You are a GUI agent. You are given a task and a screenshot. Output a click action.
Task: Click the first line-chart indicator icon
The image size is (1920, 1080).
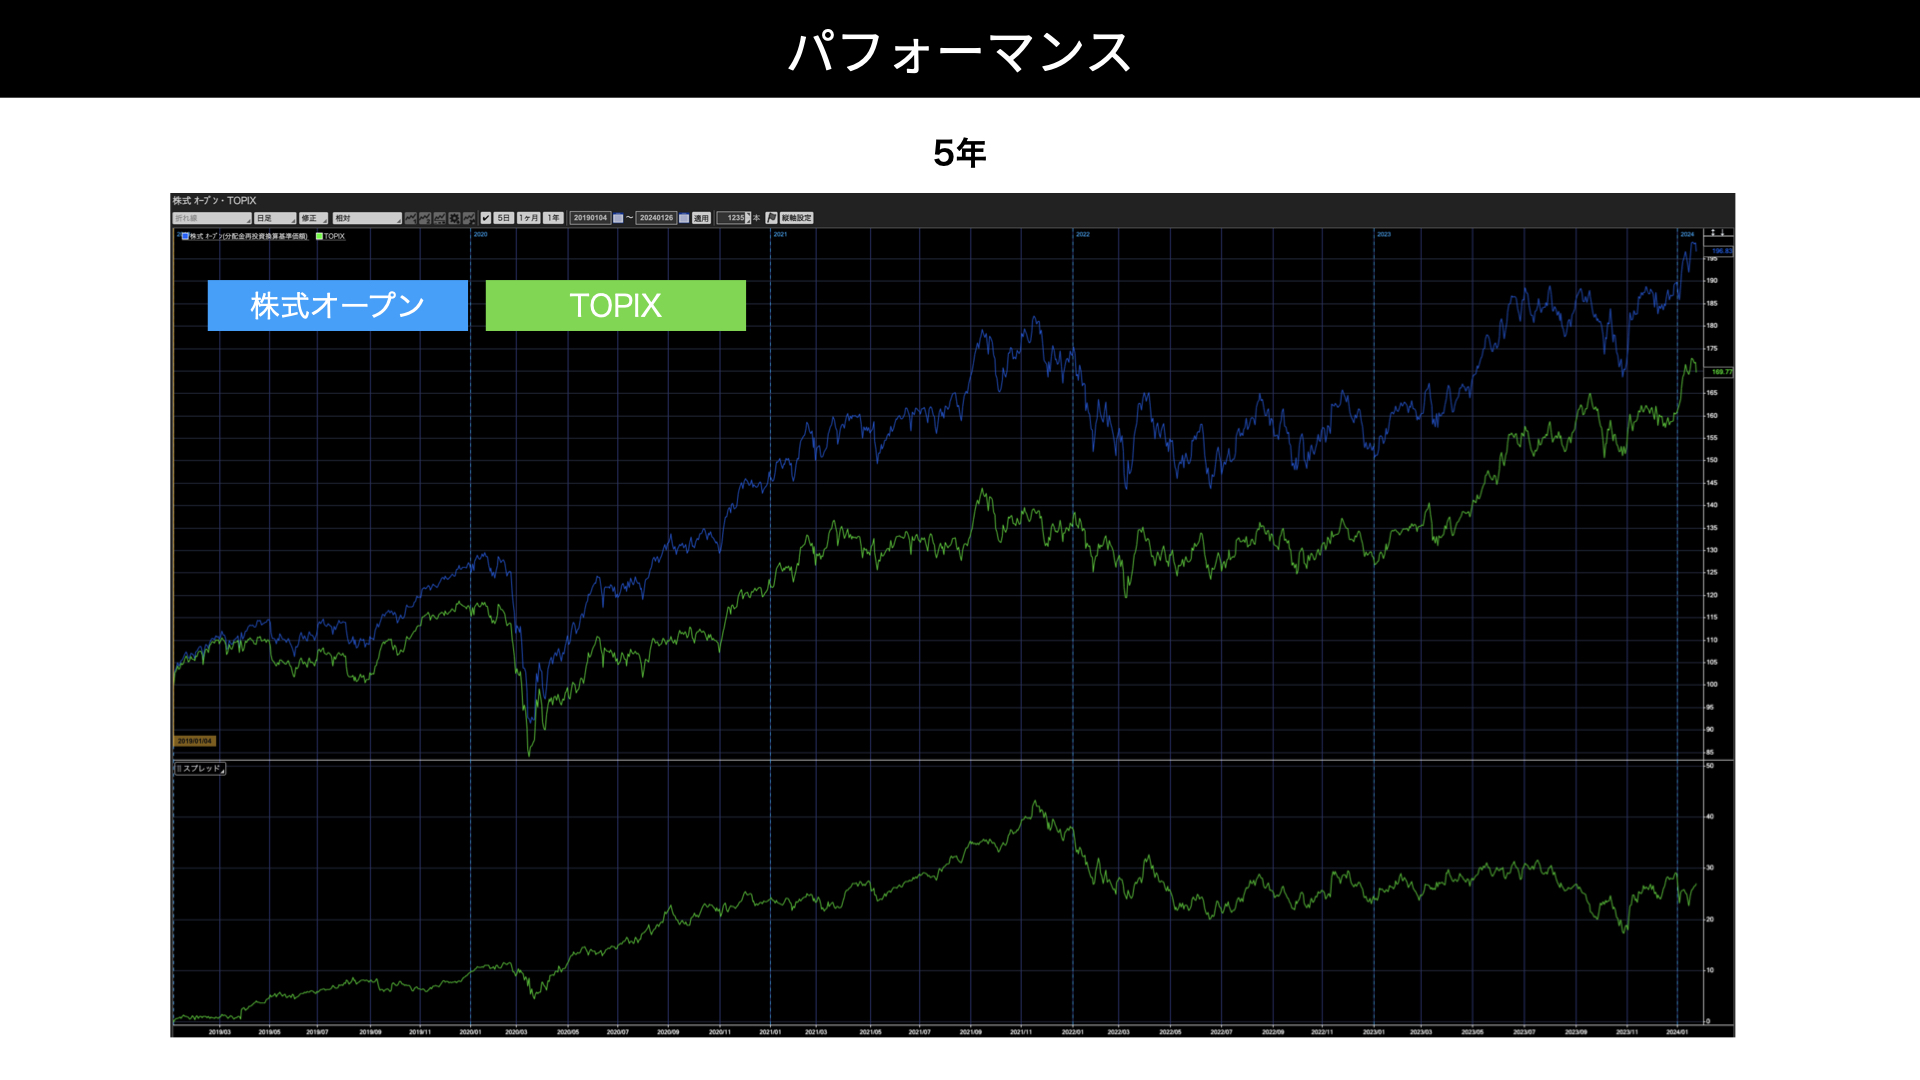pyautogui.click(x=411, y=218)
